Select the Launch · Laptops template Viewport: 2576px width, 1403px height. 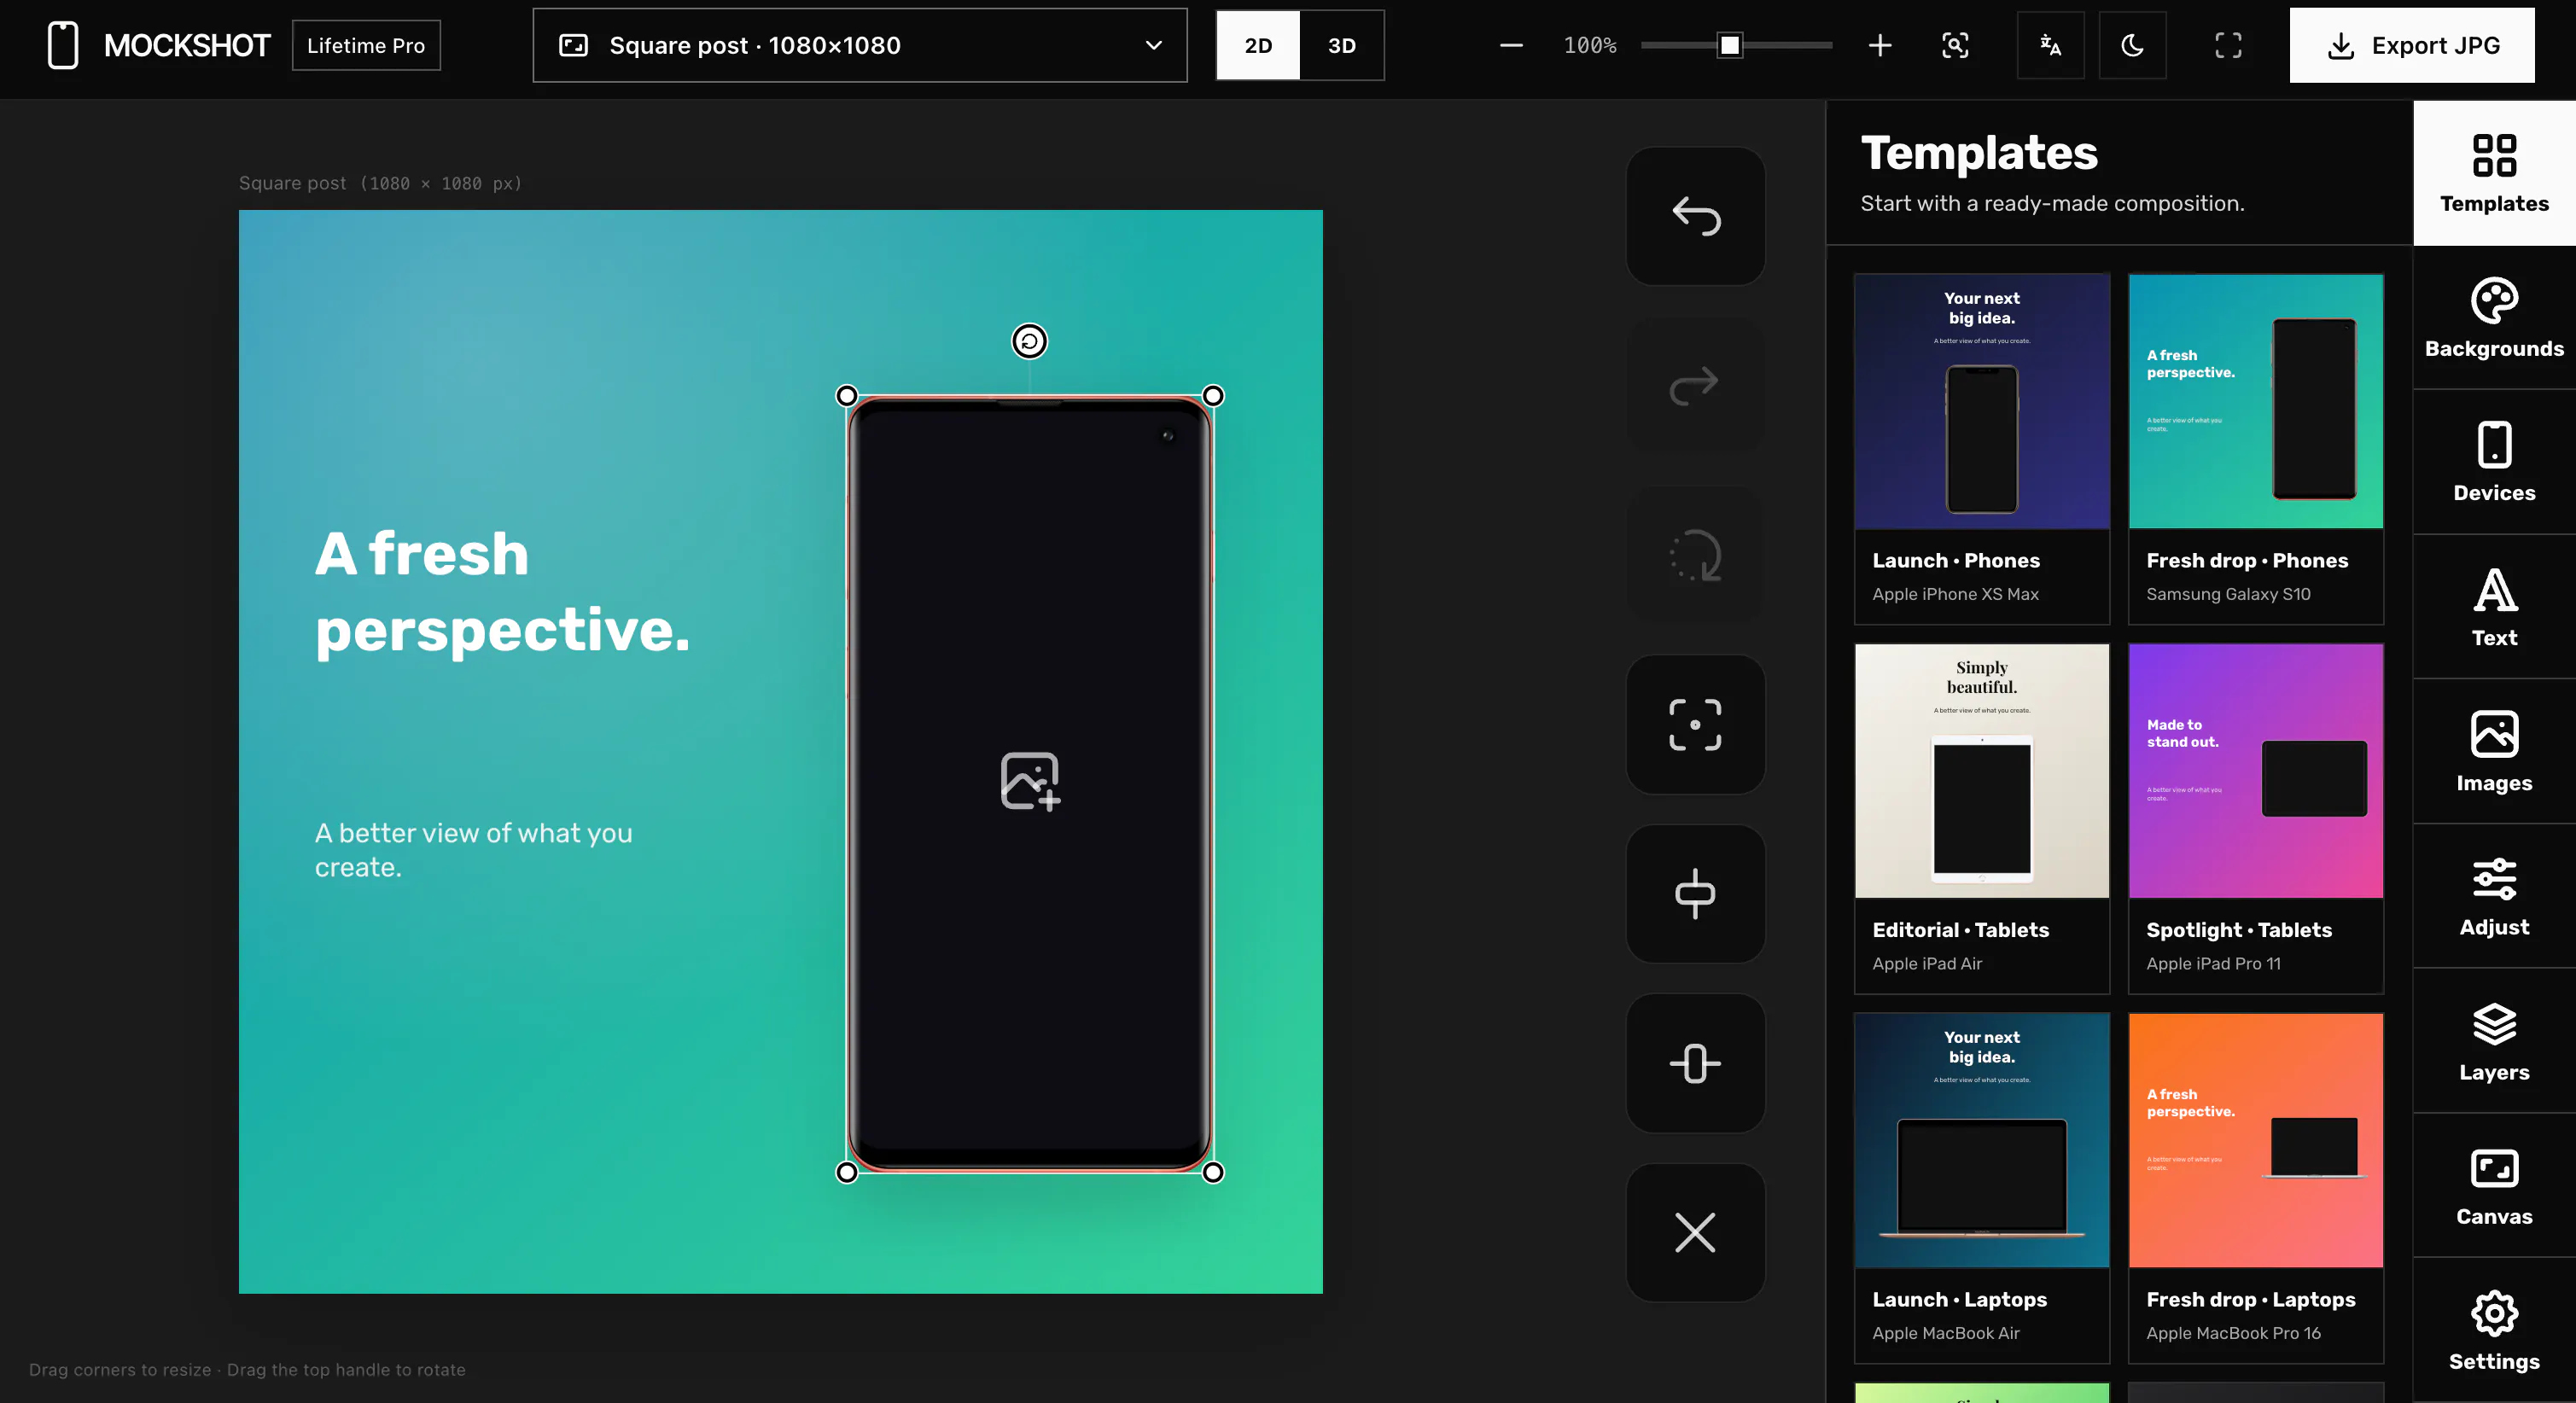(x=1981, y=1188)
